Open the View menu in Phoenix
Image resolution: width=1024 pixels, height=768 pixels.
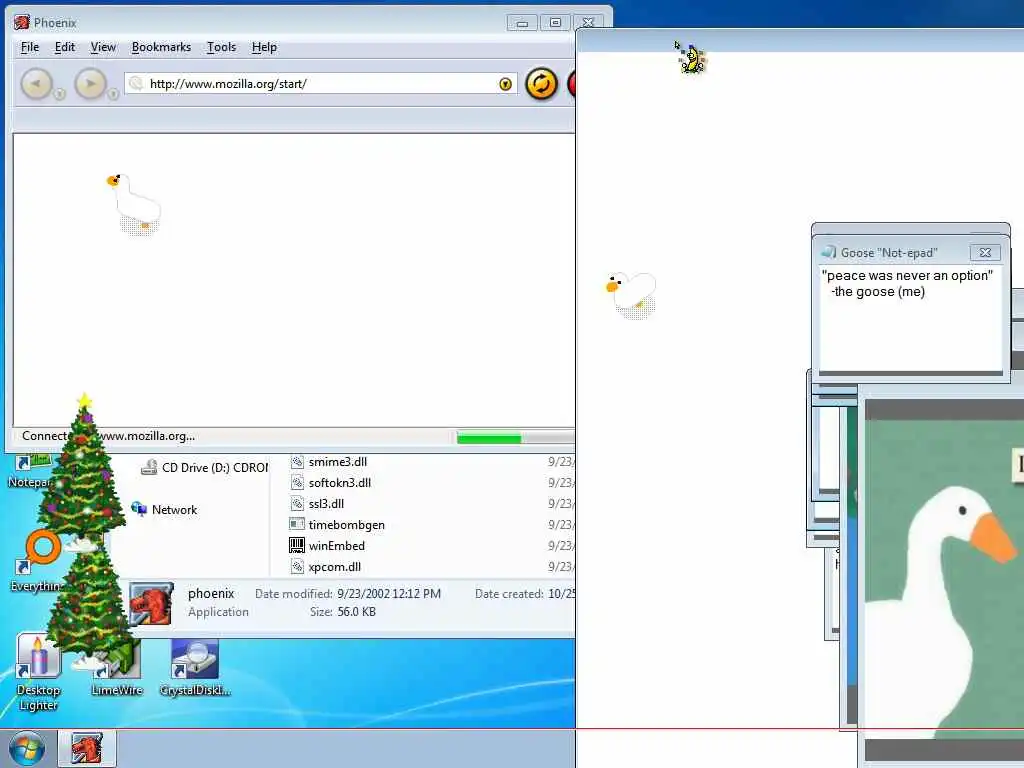pyautogui.click(x=103, y=47)
